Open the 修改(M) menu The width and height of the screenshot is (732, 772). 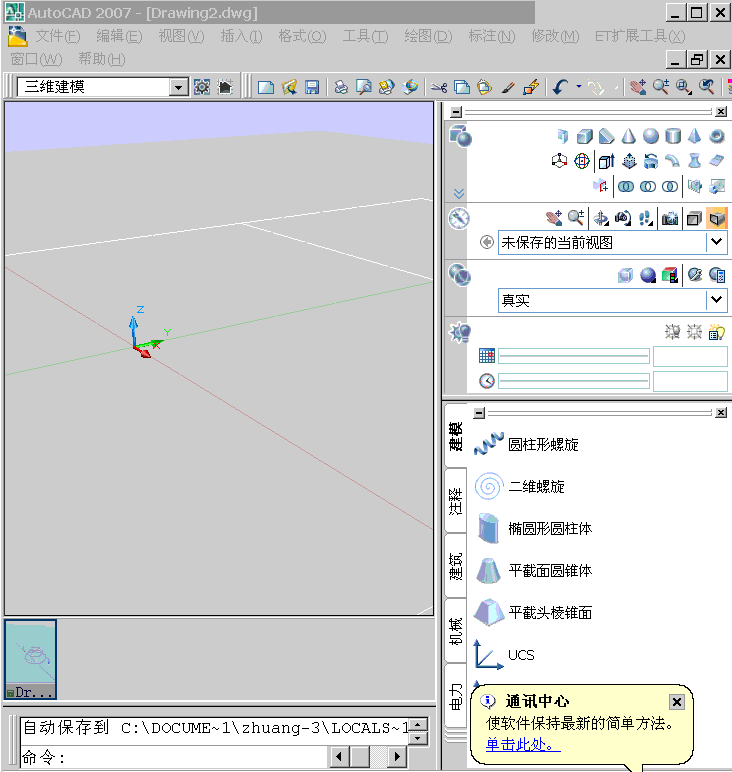point(555,36)
